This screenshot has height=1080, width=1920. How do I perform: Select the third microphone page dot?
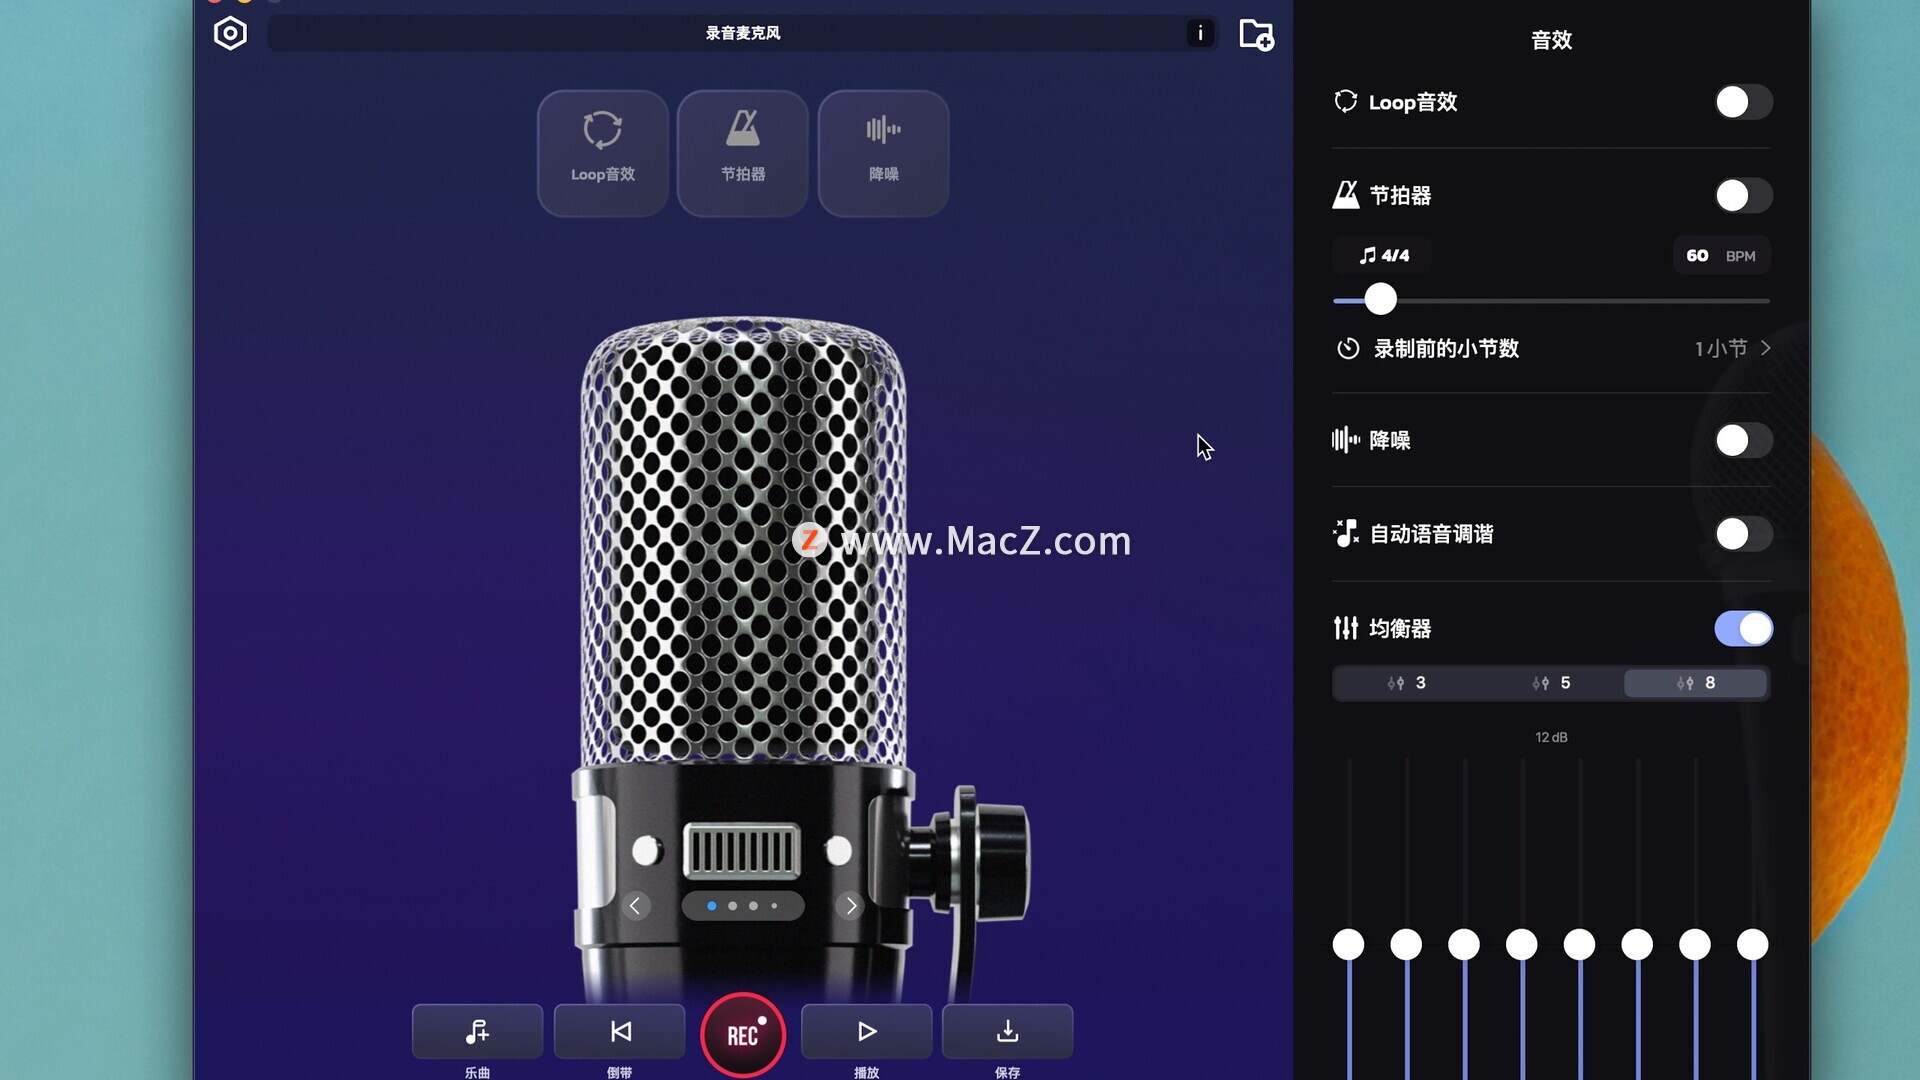754,906
